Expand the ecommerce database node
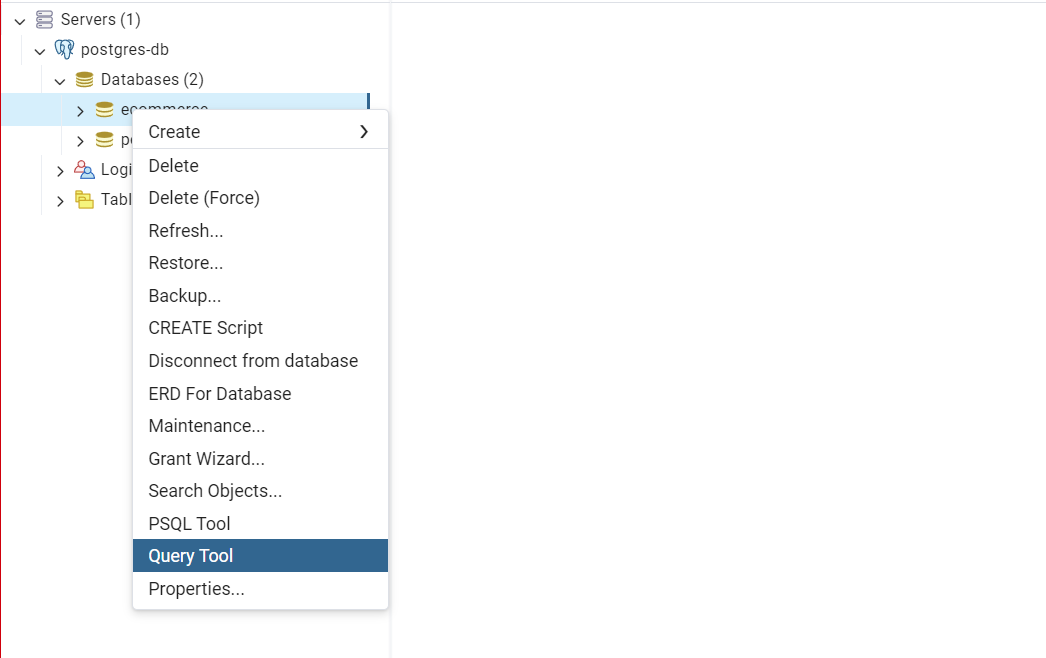This screenshot has width=1046, height=658. point(80,110)
